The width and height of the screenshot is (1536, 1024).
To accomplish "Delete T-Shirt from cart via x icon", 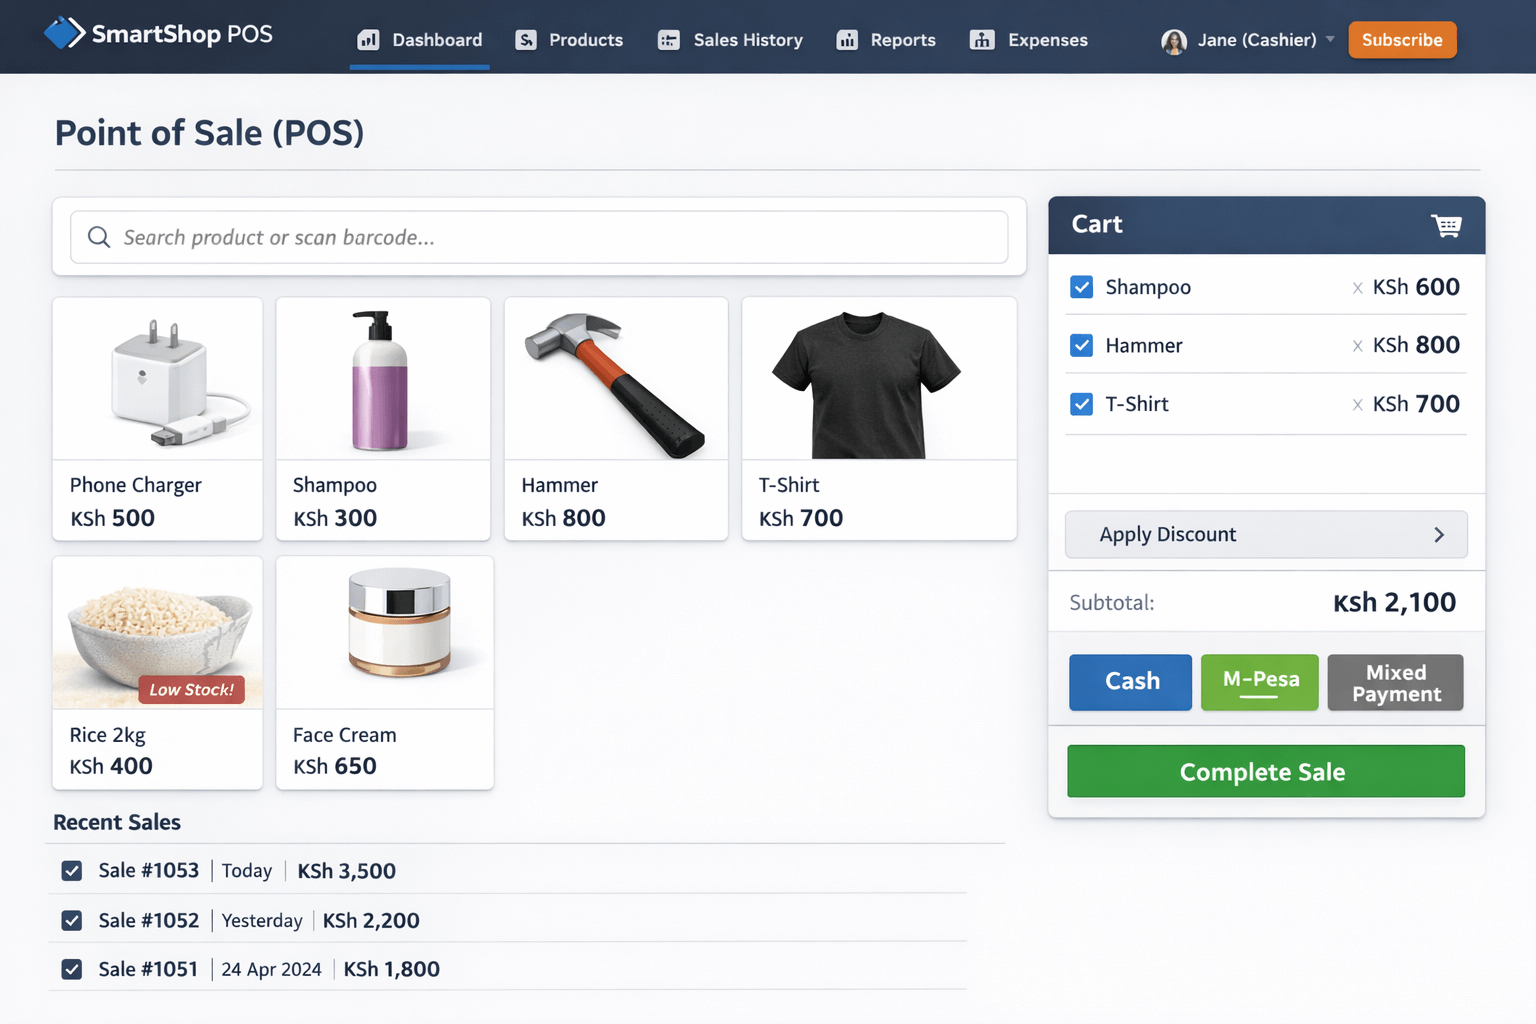I will coord(1357,405).
